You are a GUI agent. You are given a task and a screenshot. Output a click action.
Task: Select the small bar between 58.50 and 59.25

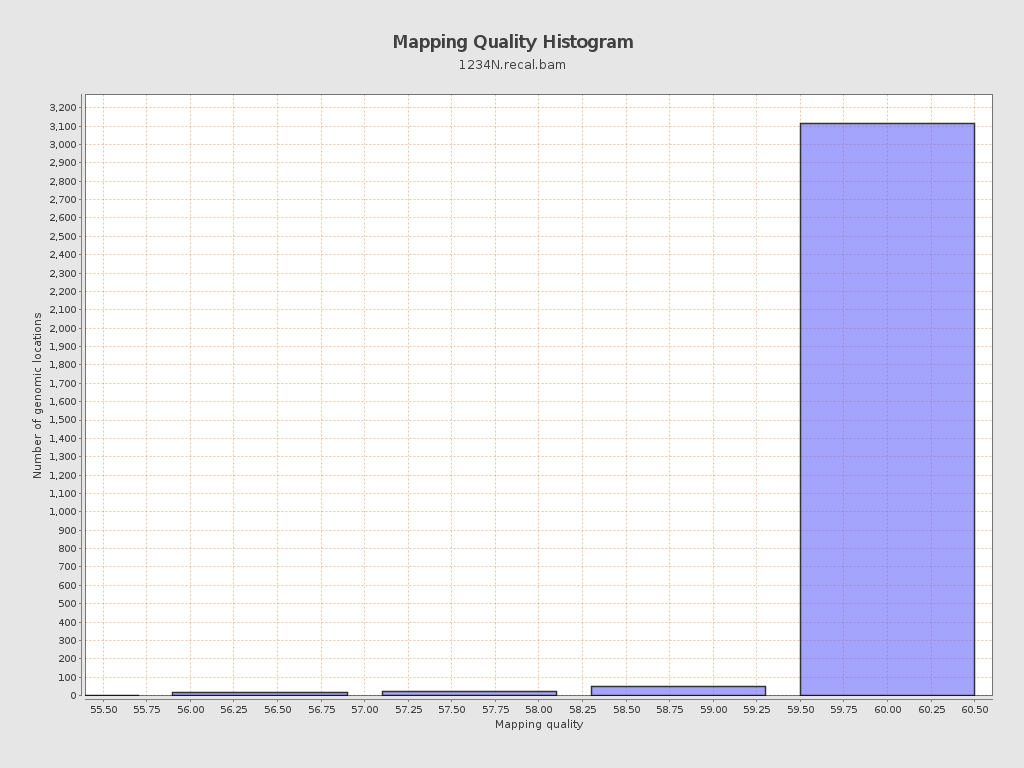pyautogui.click(x=677, y=690)
